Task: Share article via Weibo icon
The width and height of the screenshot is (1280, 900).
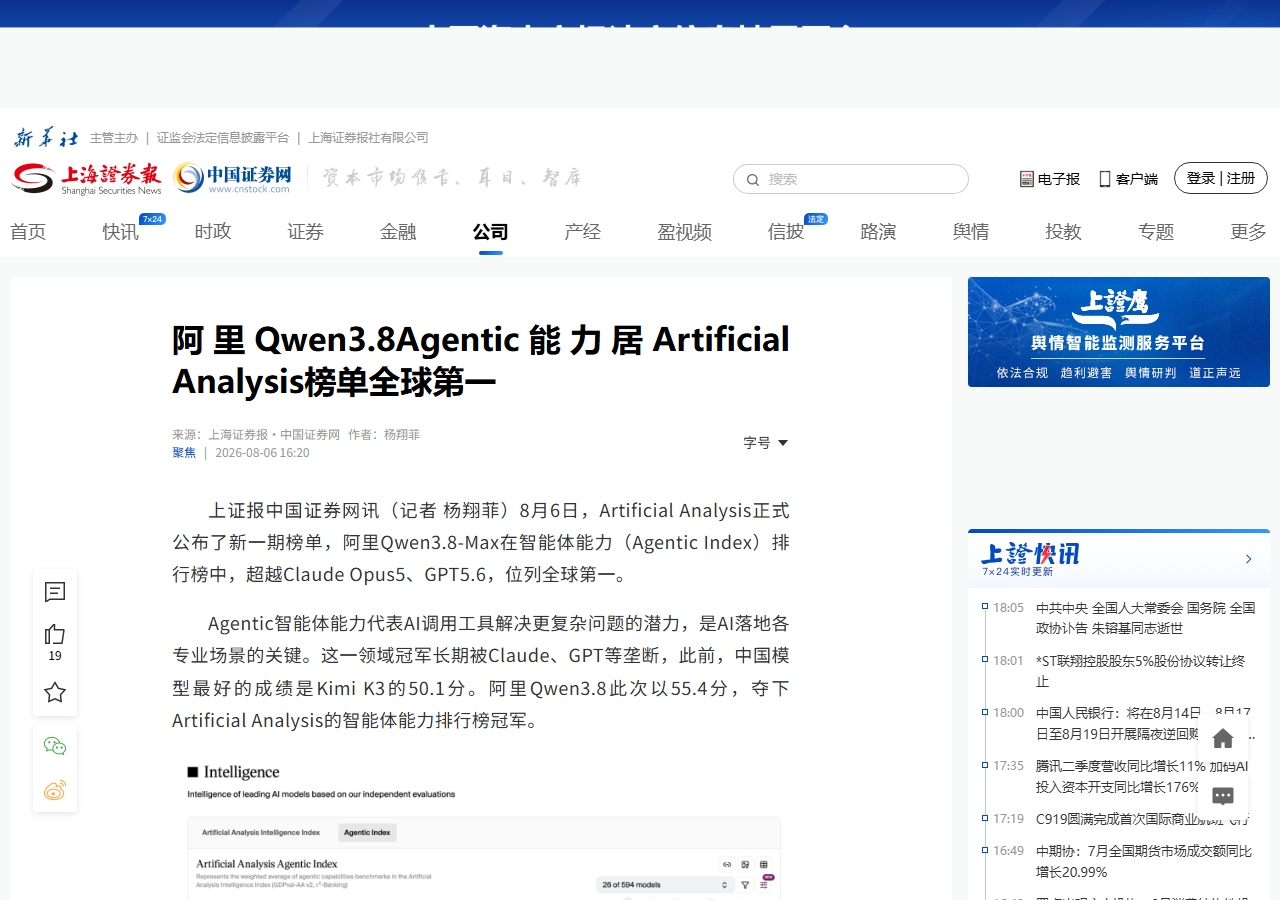Action: coord(55,790)
